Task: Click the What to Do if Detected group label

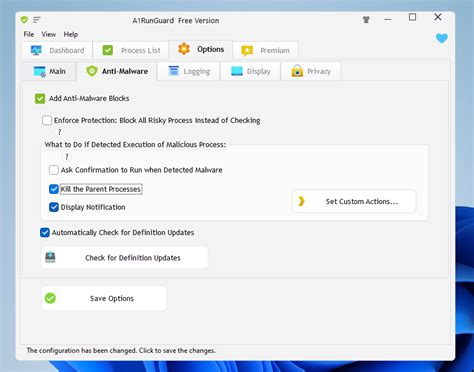Action: (135, 145)
